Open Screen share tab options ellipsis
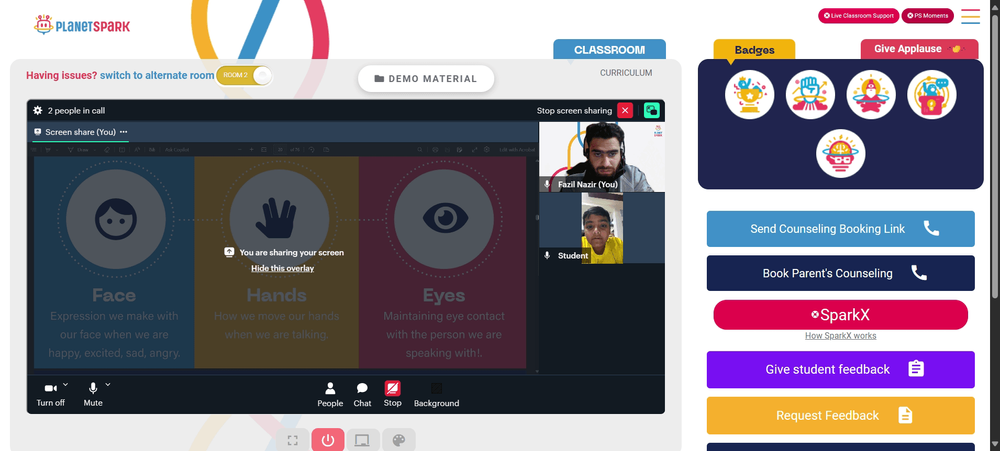 click(x=124, y=132)
